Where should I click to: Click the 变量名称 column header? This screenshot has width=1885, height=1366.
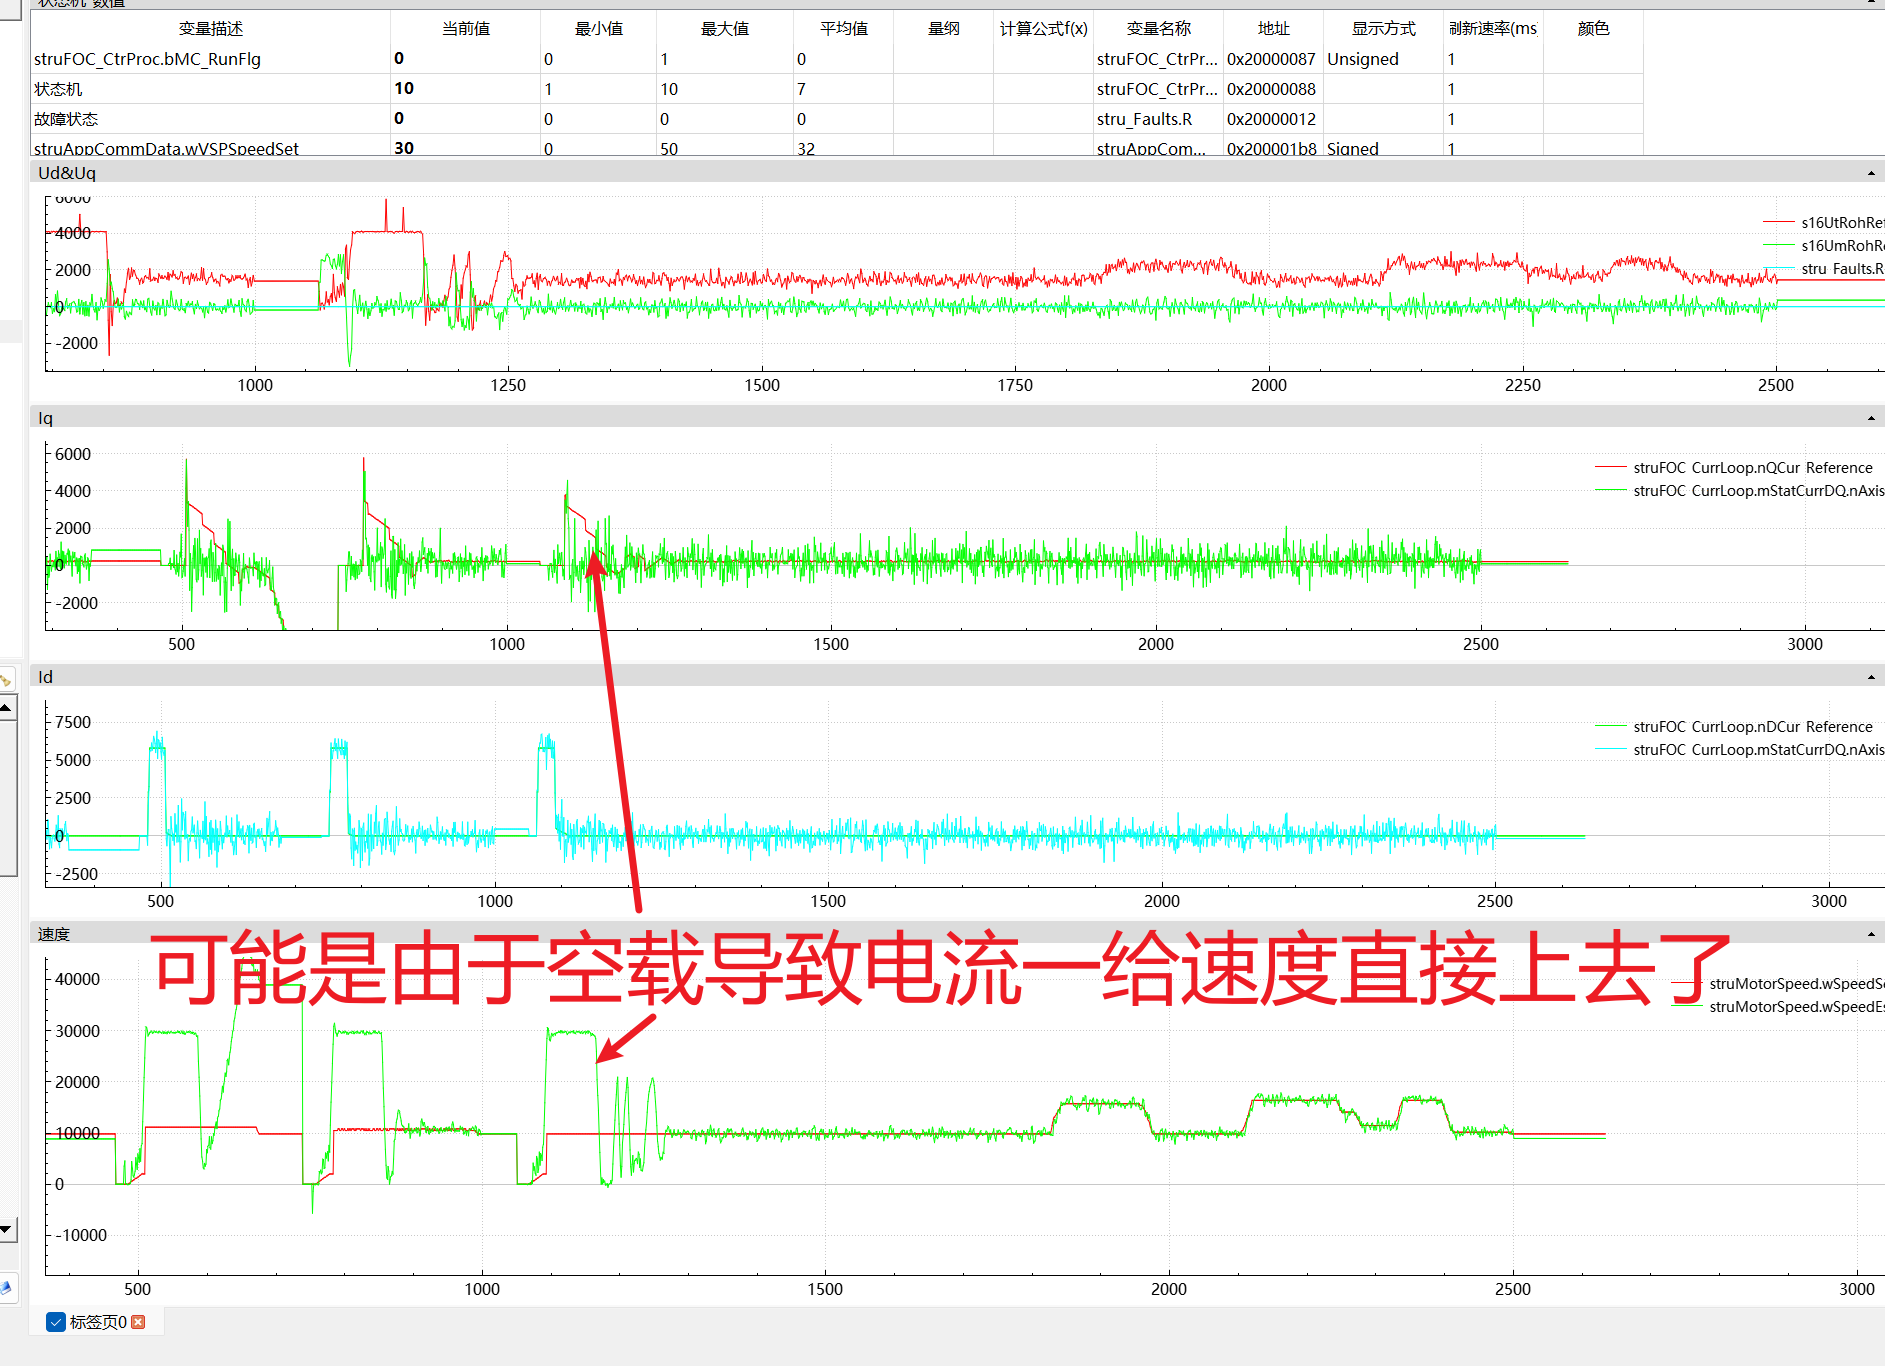tap(1158, 29)
